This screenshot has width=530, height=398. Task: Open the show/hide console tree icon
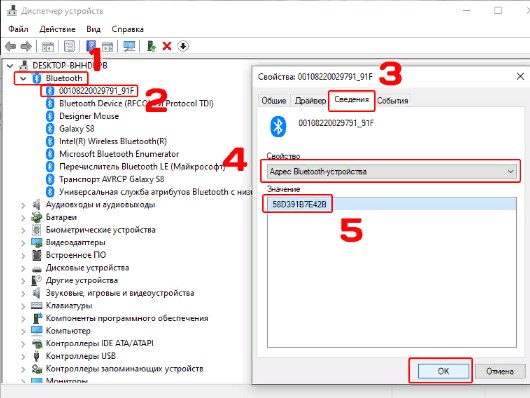click(48, 46)
